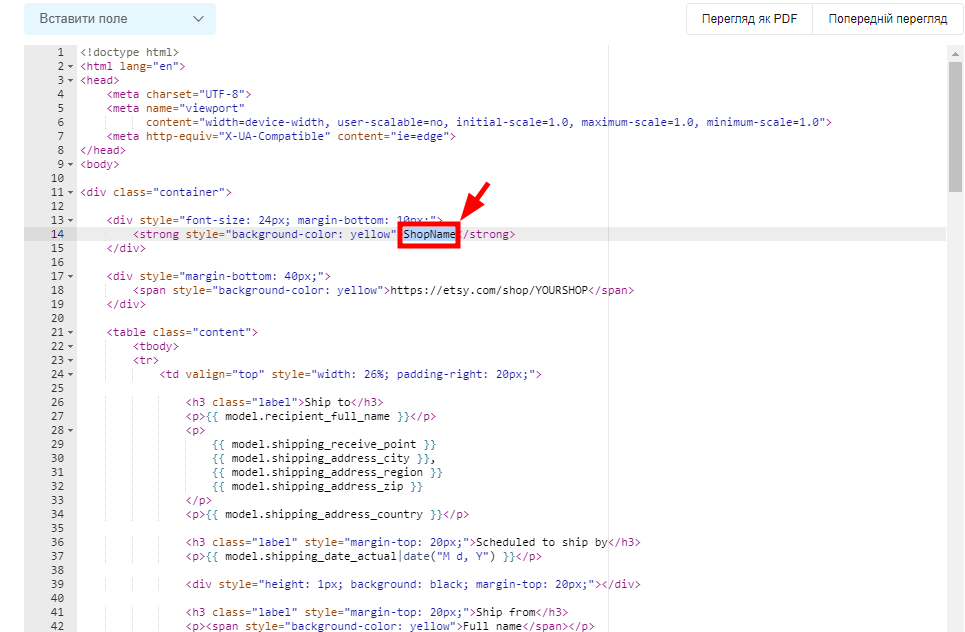Click model.shipping_date_actual text
965x632 pixels.
click(x=311, y=556)
